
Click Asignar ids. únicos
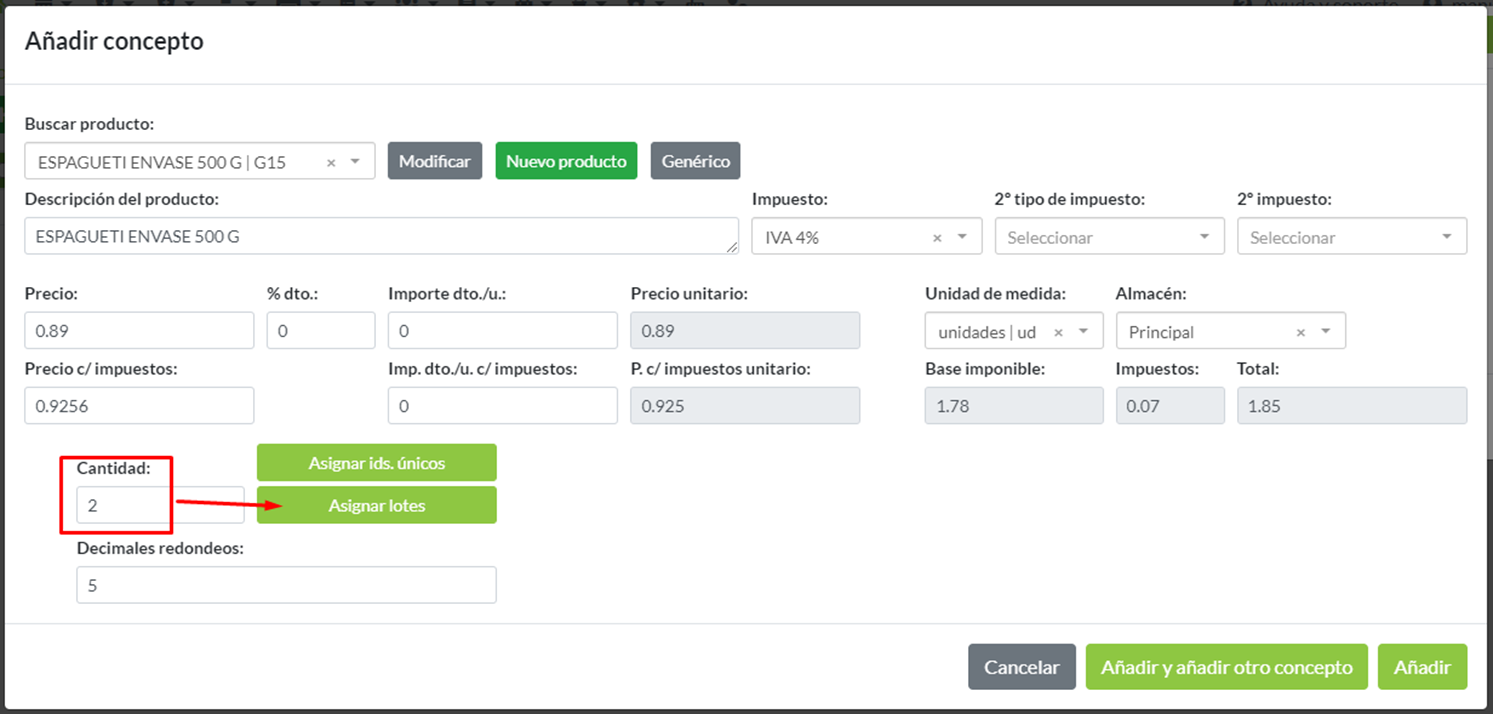click(x=376, y=463)
